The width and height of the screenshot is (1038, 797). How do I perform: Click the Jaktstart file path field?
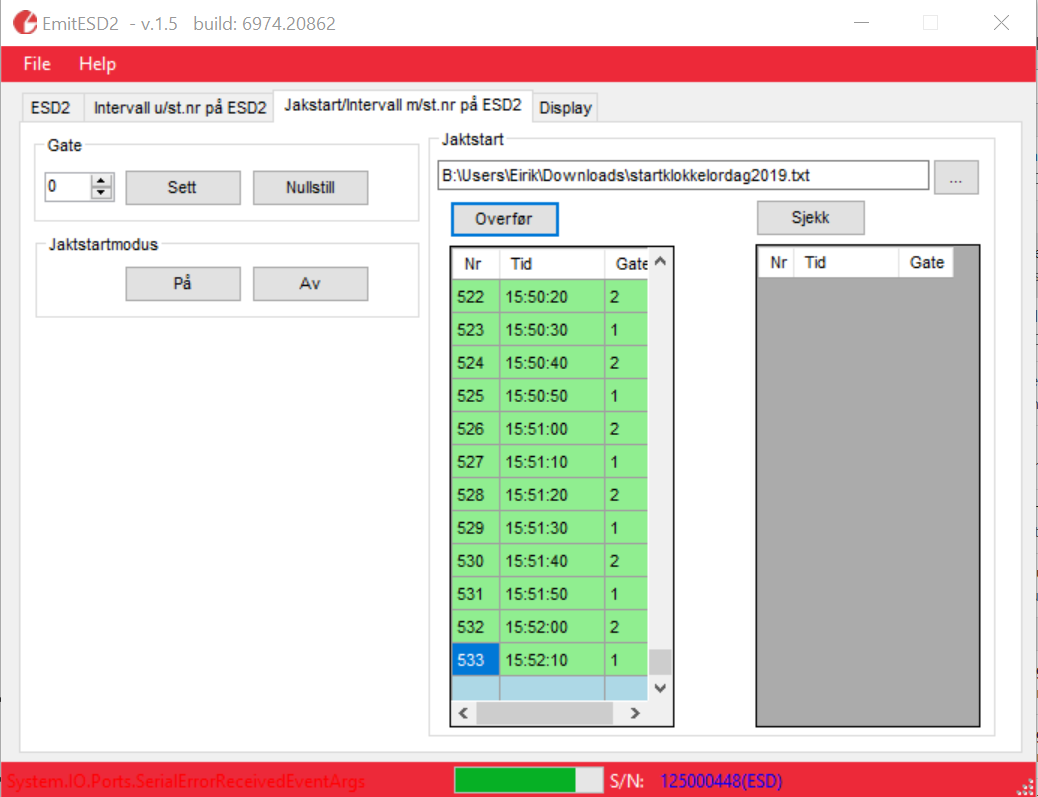coord(683,175)
